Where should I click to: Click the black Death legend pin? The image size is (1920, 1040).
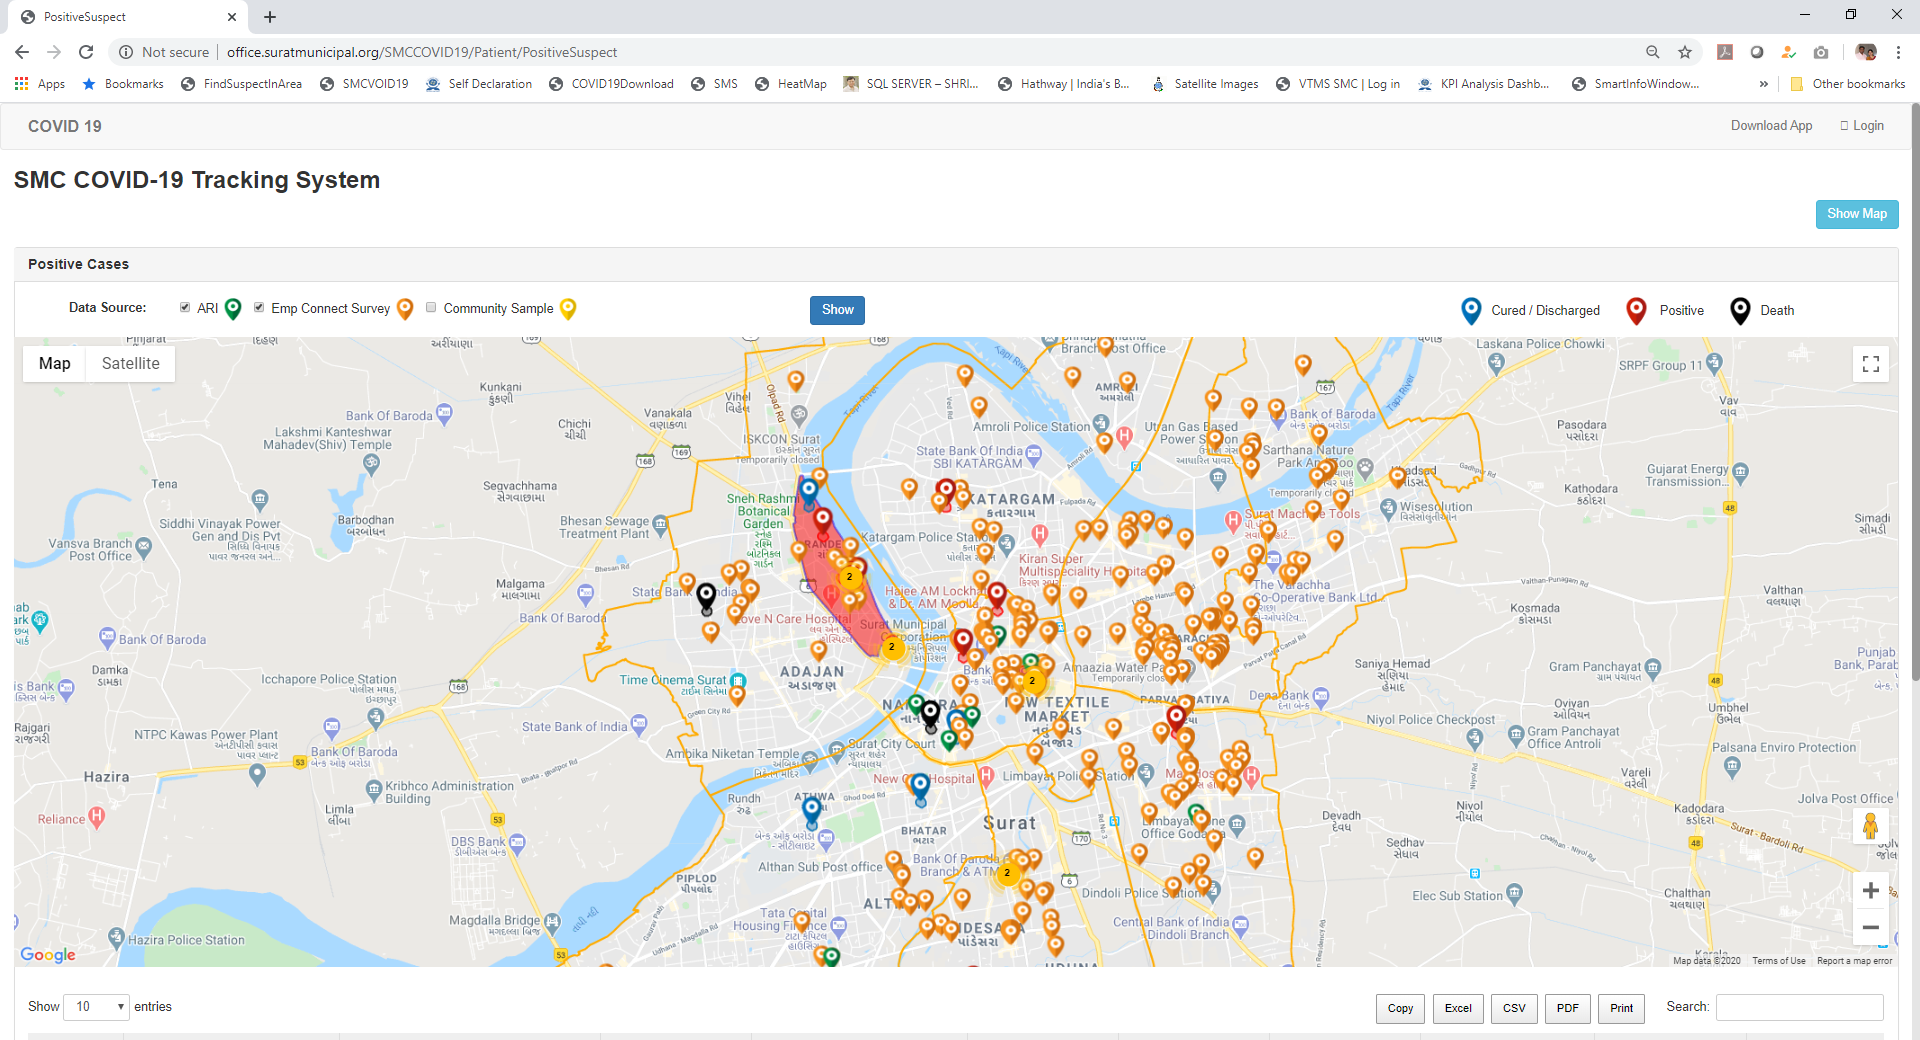click(1740, 311)
